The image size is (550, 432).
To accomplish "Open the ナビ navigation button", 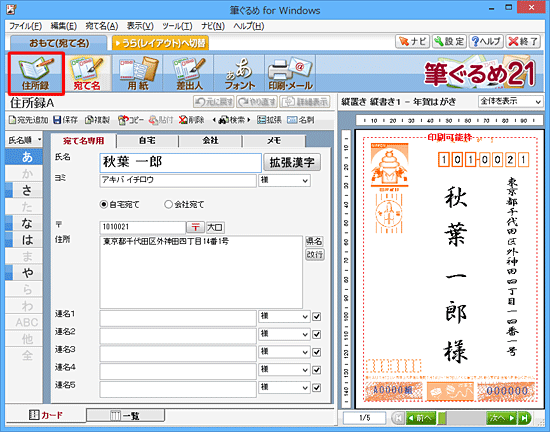I will click(412, 42).
